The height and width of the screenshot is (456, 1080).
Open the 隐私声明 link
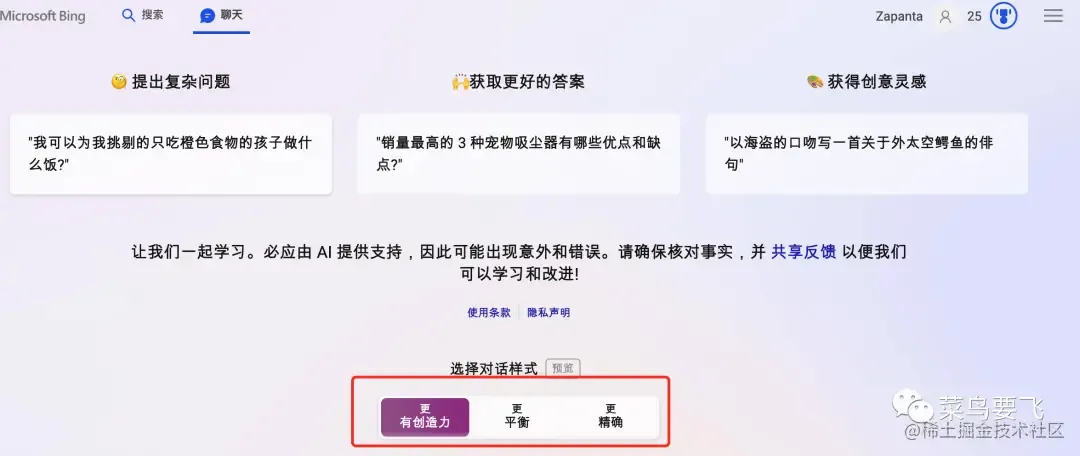pyautogui.click(x=549, y=312)
